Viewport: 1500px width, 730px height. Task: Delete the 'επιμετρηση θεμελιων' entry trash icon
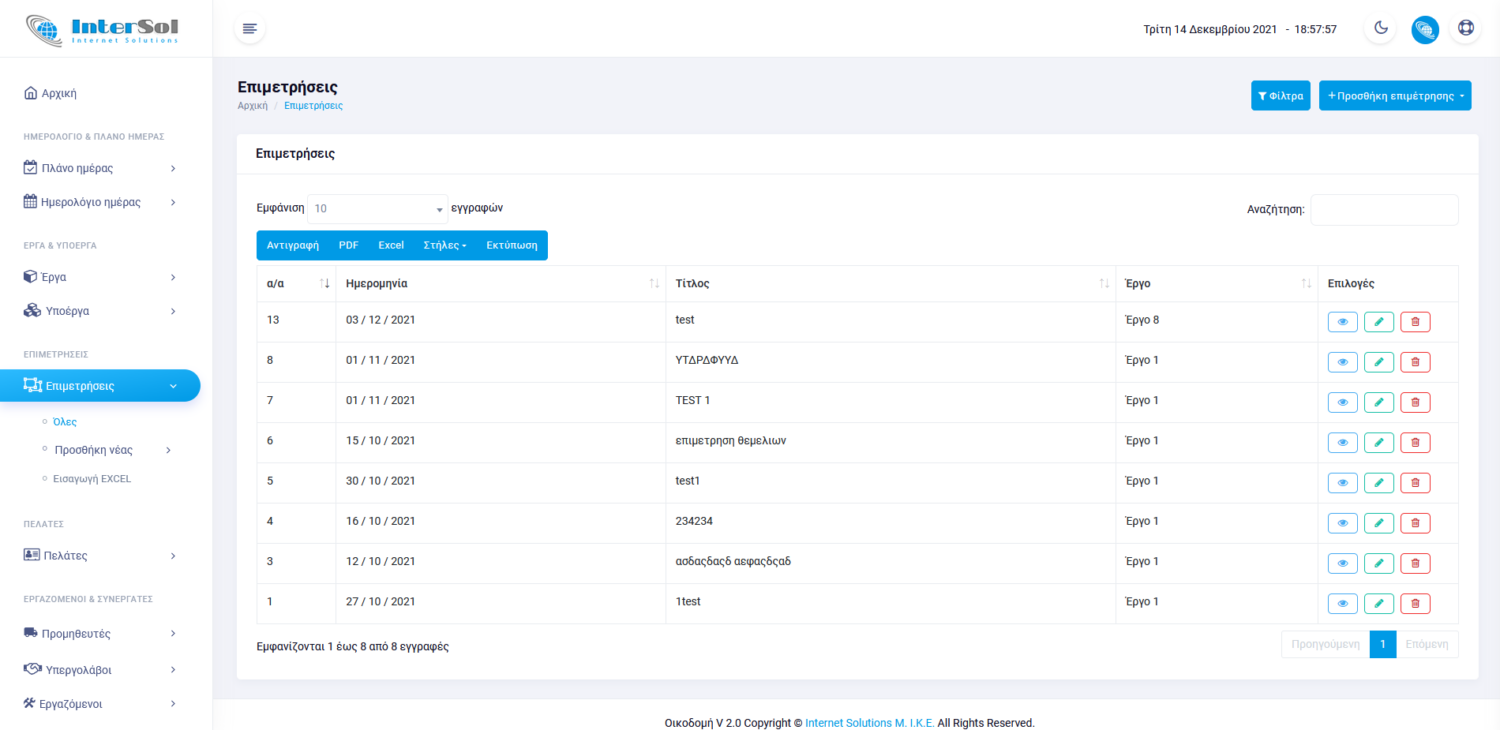point(1415,443)
